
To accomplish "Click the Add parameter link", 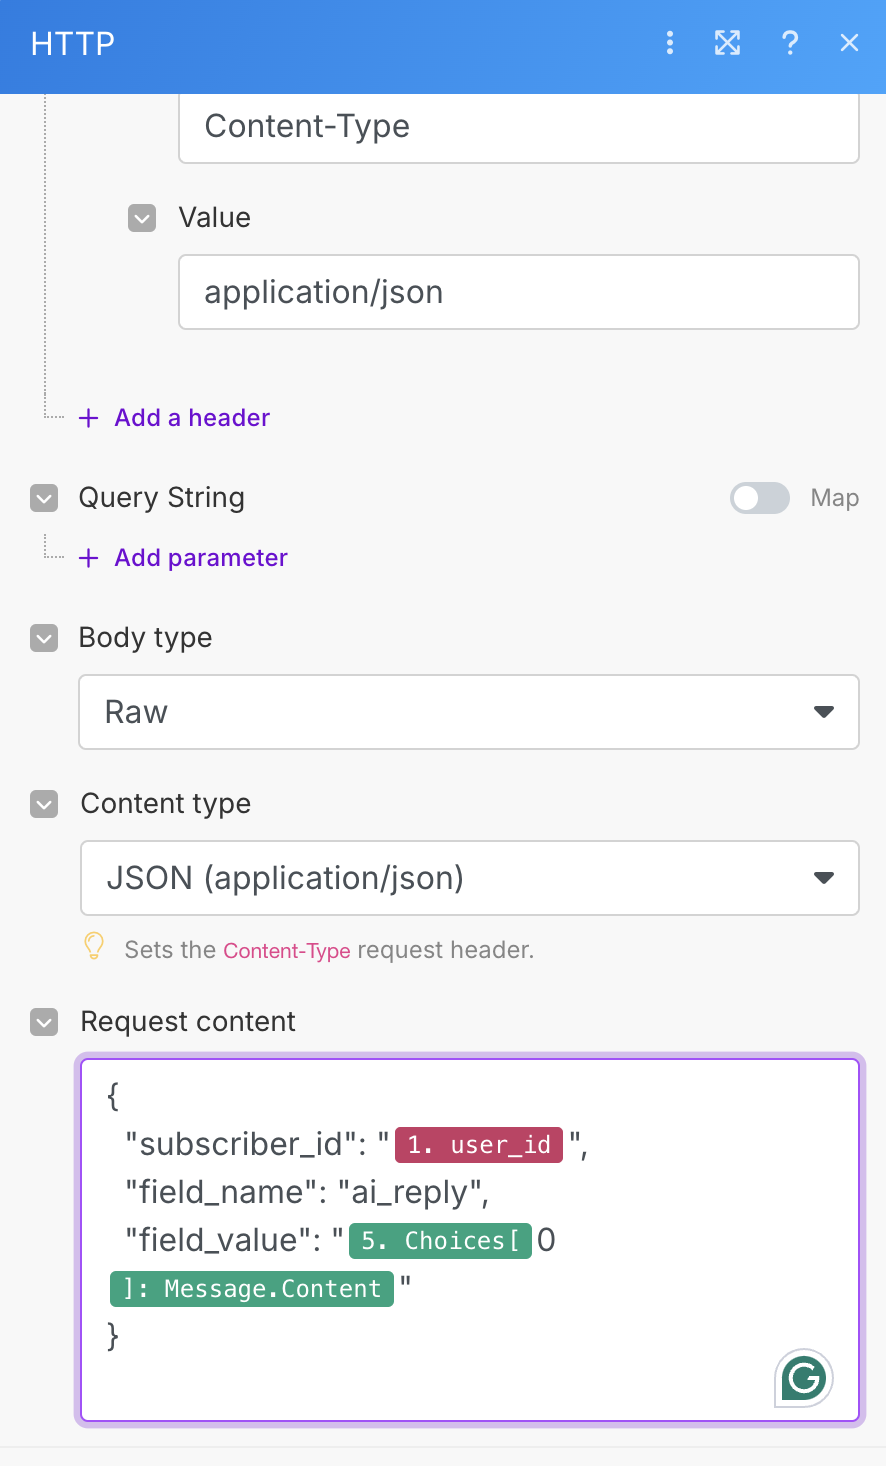I will [x=201, y=558].
